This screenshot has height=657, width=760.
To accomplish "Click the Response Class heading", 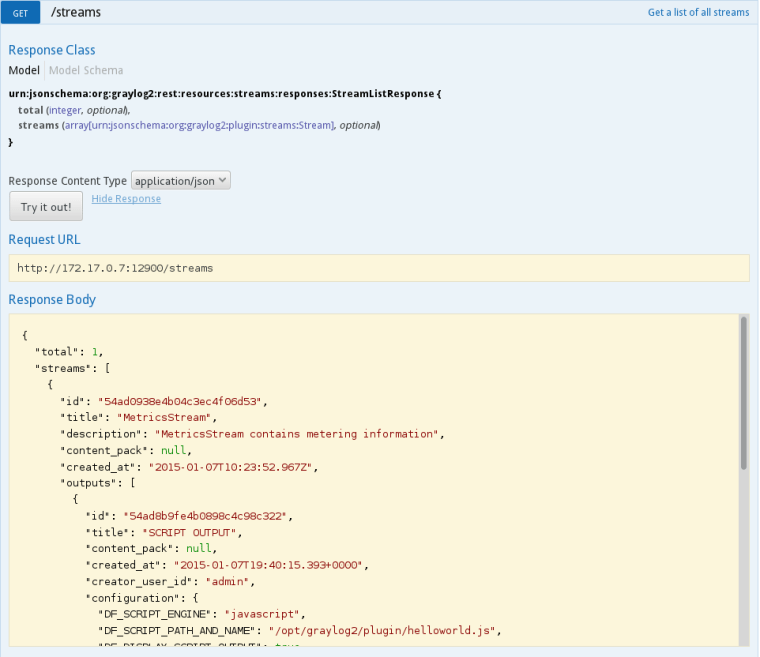I will click(x=52, y=50).
